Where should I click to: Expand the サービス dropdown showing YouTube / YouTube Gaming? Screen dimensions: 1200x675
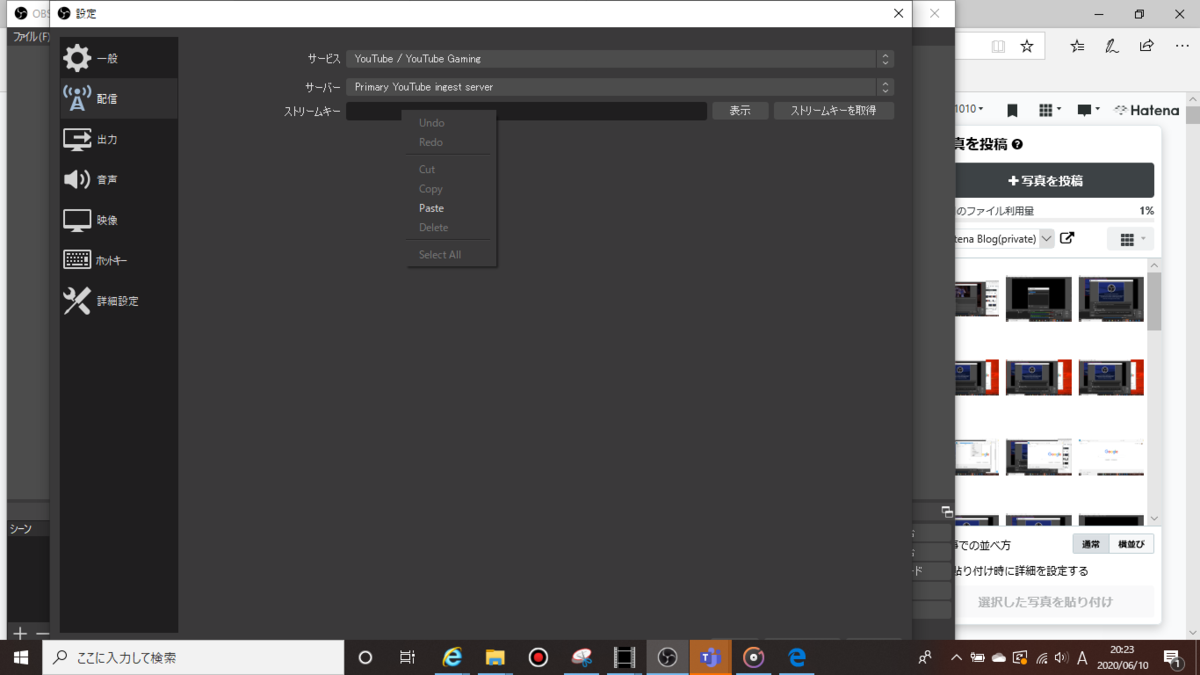click(x=619, y=59)
